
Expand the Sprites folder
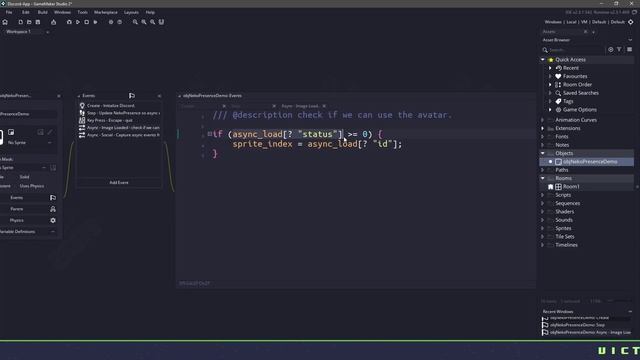[x=543, y=228]
